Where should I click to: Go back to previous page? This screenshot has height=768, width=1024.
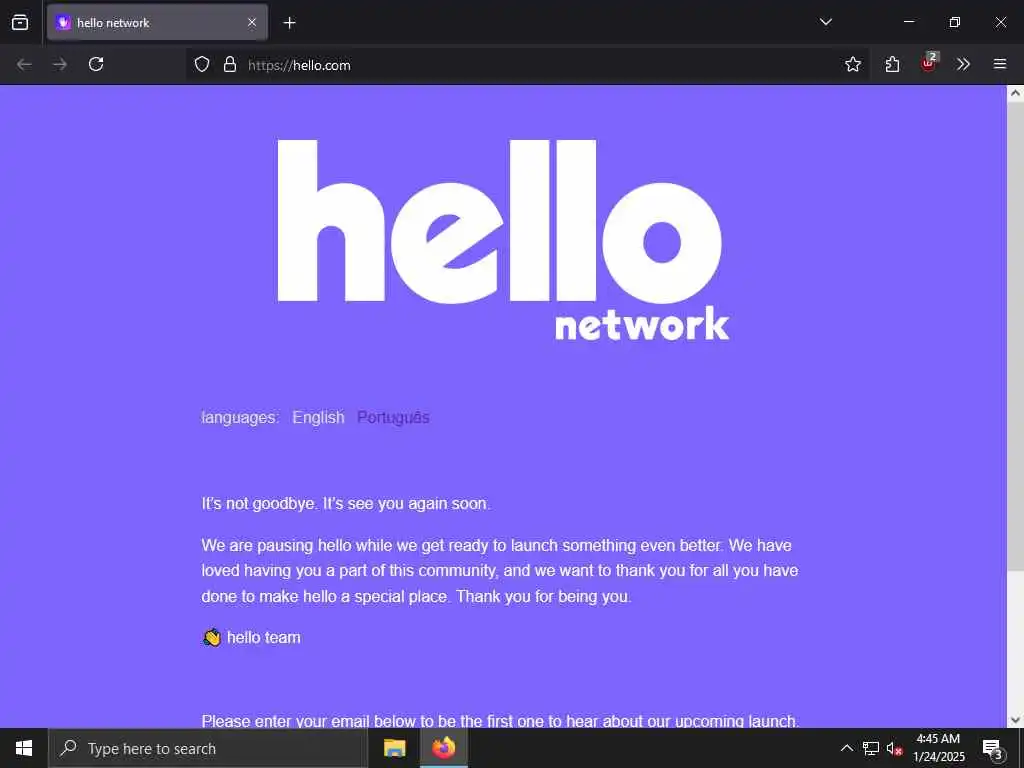24,64
